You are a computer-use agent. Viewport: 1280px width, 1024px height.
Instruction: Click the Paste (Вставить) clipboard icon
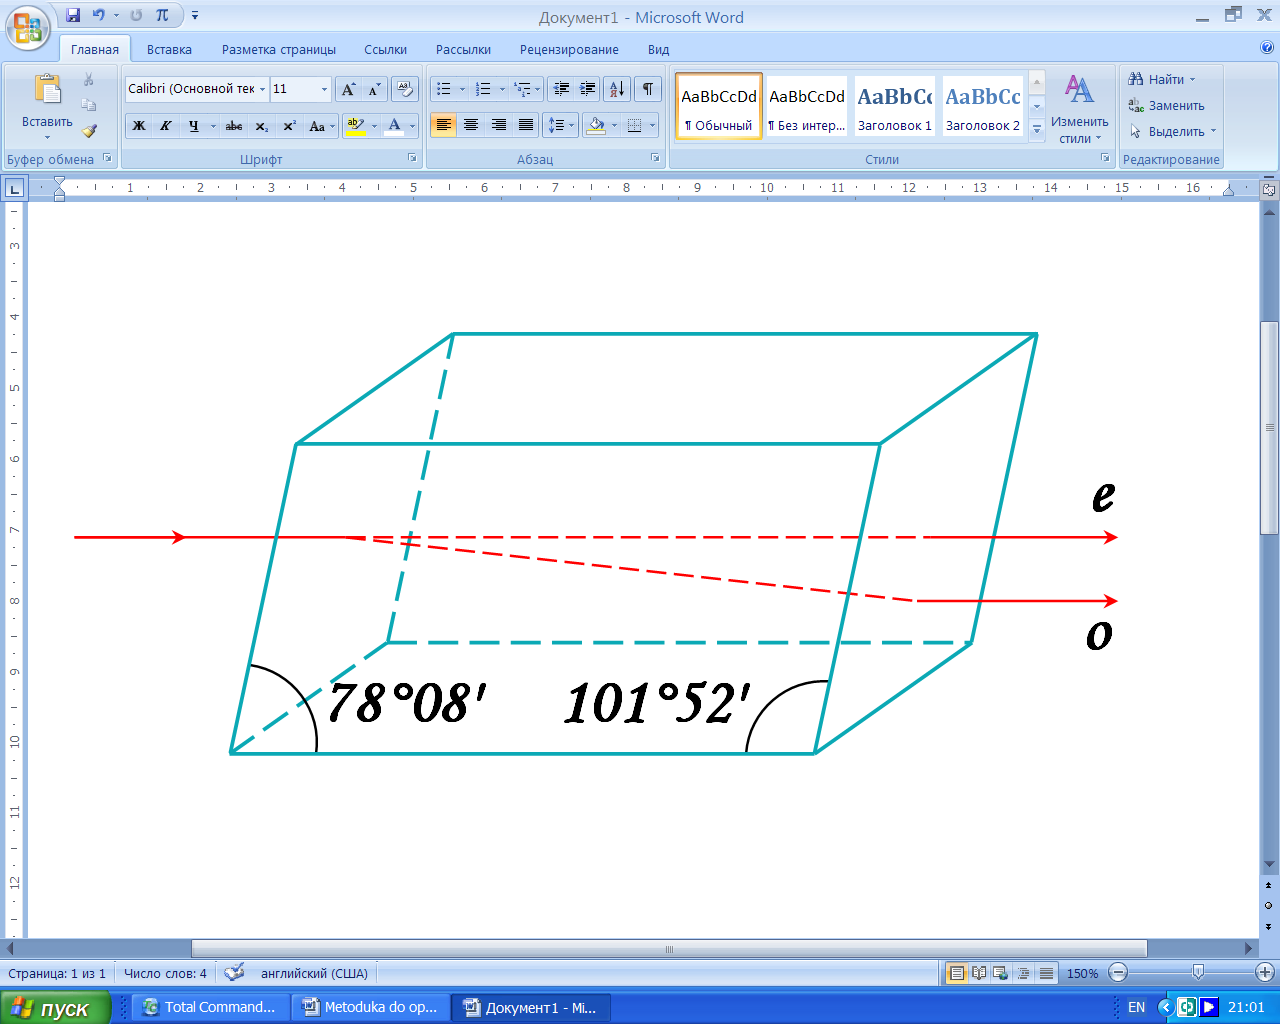pos(47,89)
